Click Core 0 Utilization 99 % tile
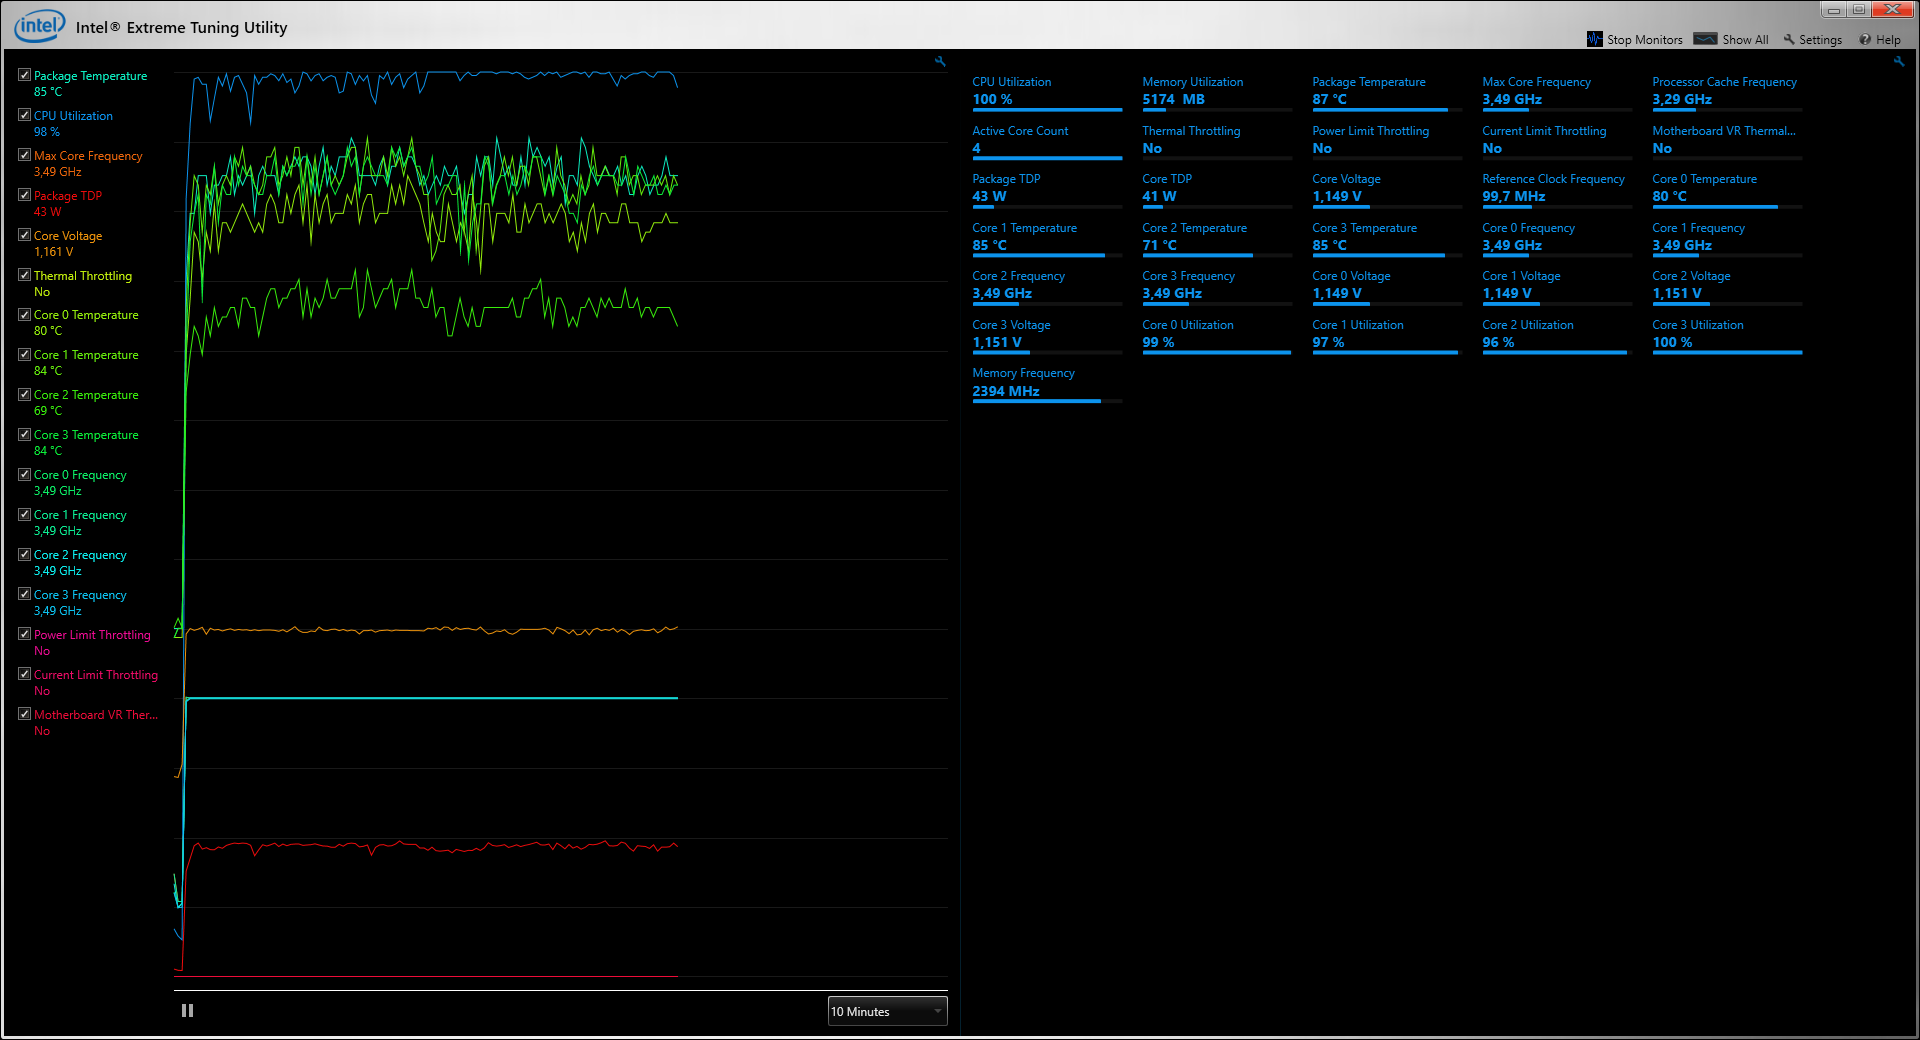Viewport: 1920px width, 1040px height. click(1217, 335)
